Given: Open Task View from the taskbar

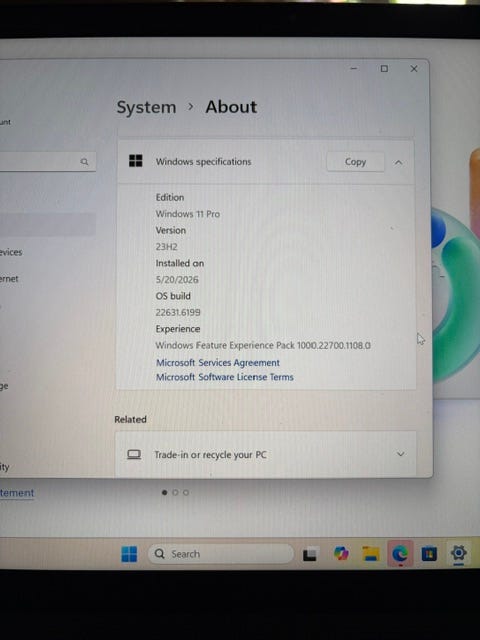Looking at the screenshot, I should click(x=310, y=554).
